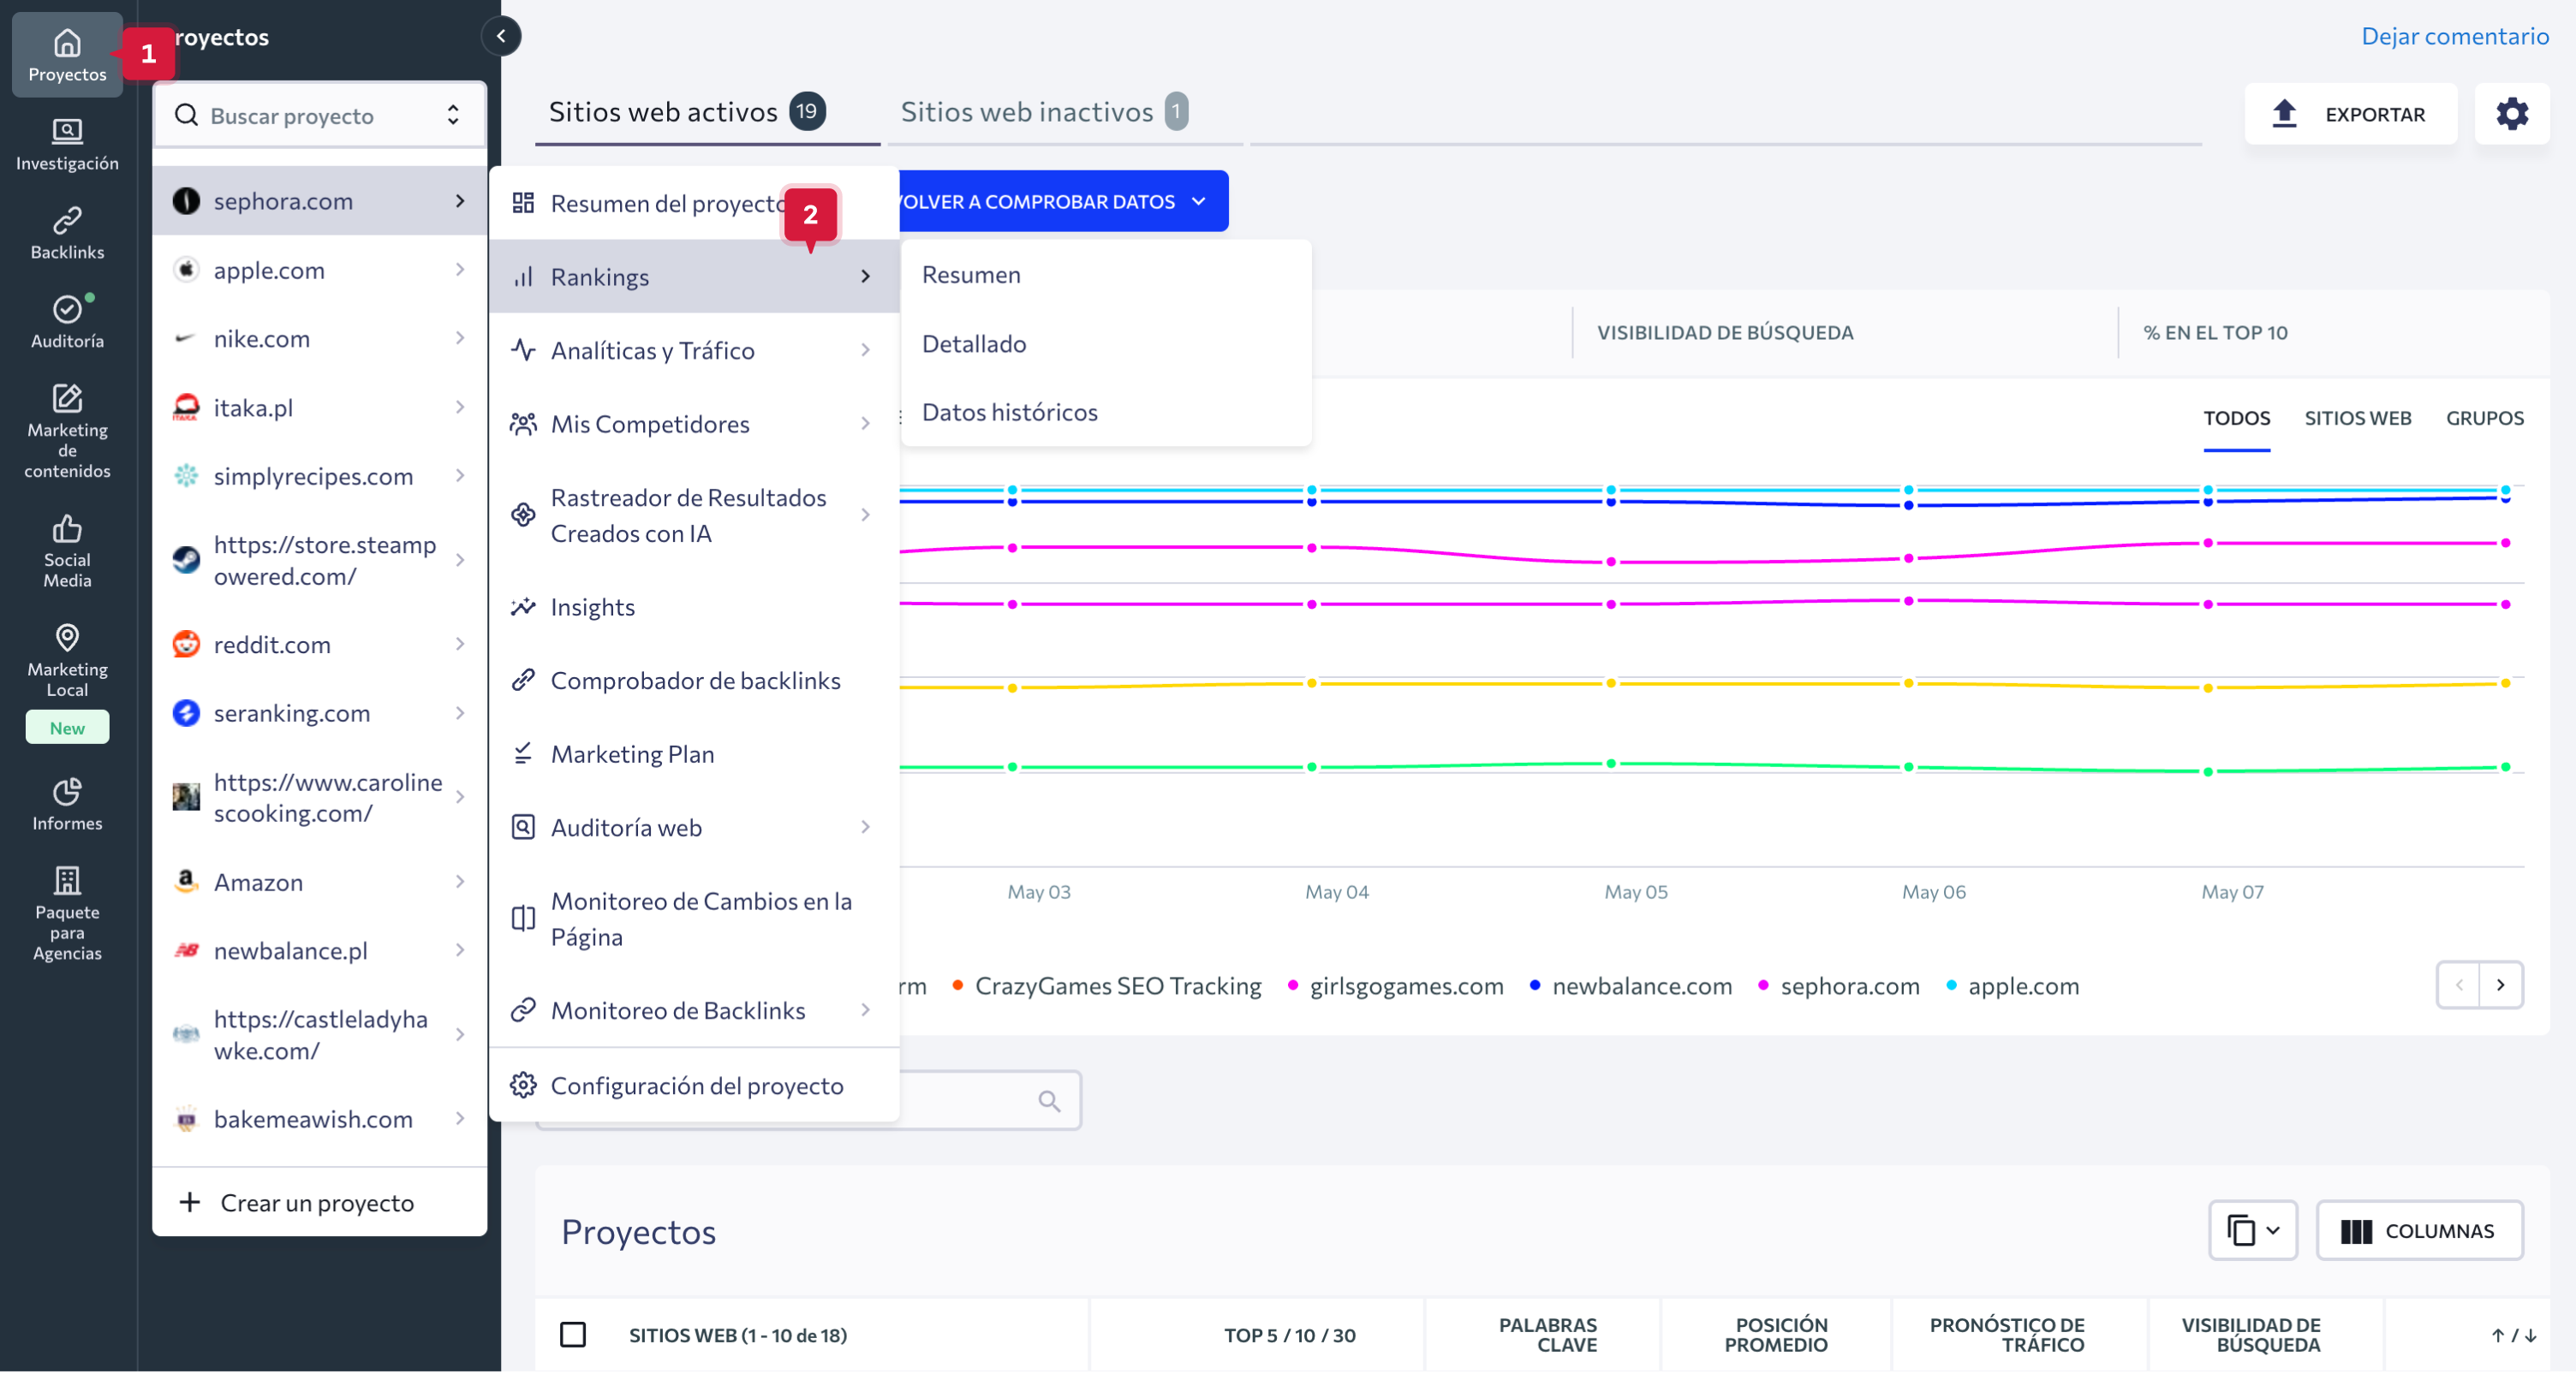
Task: Open the copy options dropdown beside Columnas
Action: pyautogui.click(x=2252, y=1230)
